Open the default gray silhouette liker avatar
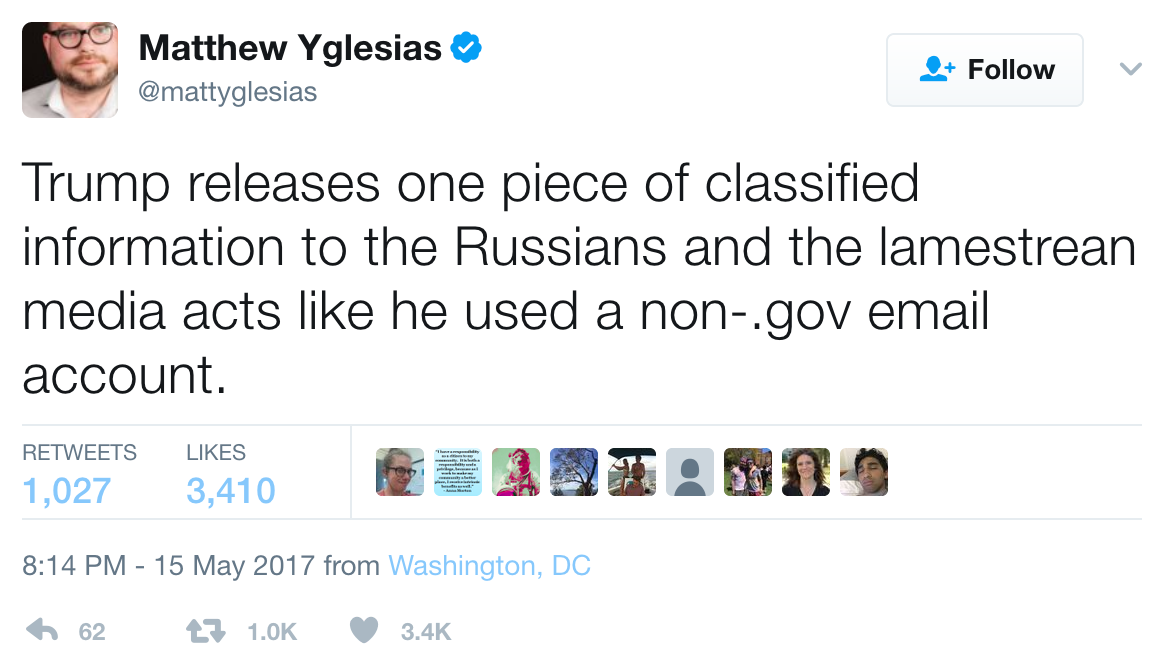This screenshot has height=668, width=1174. pyautogui.click(x=690, y=472)
